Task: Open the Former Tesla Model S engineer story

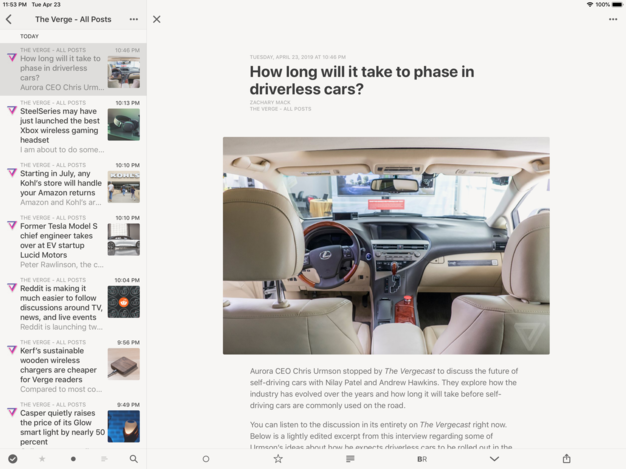Action: 73,243
